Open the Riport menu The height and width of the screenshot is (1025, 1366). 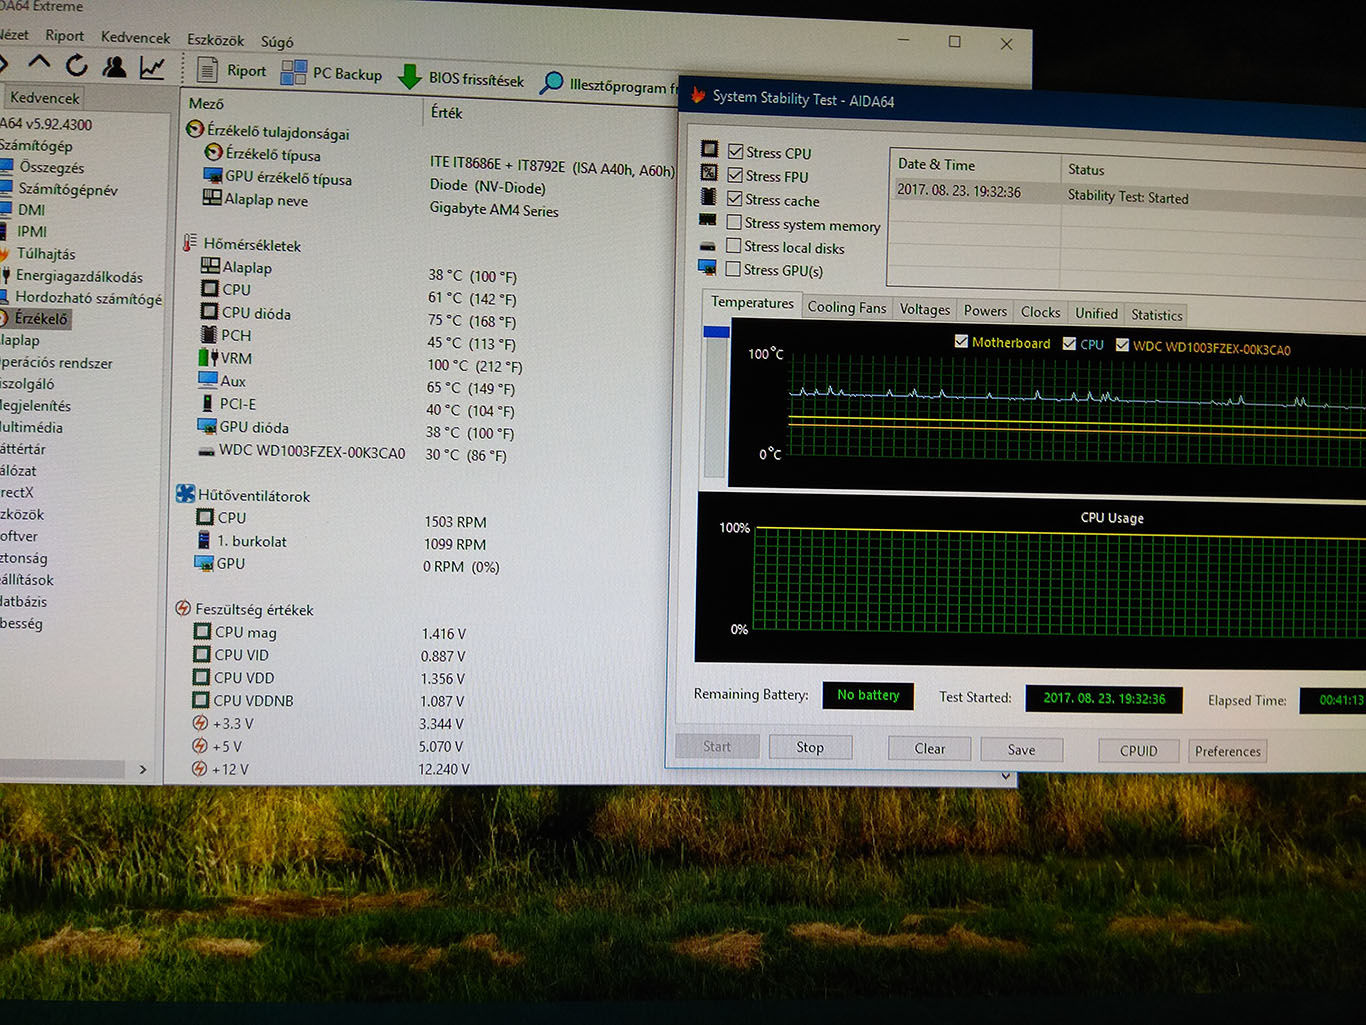(x=65, y=36)
